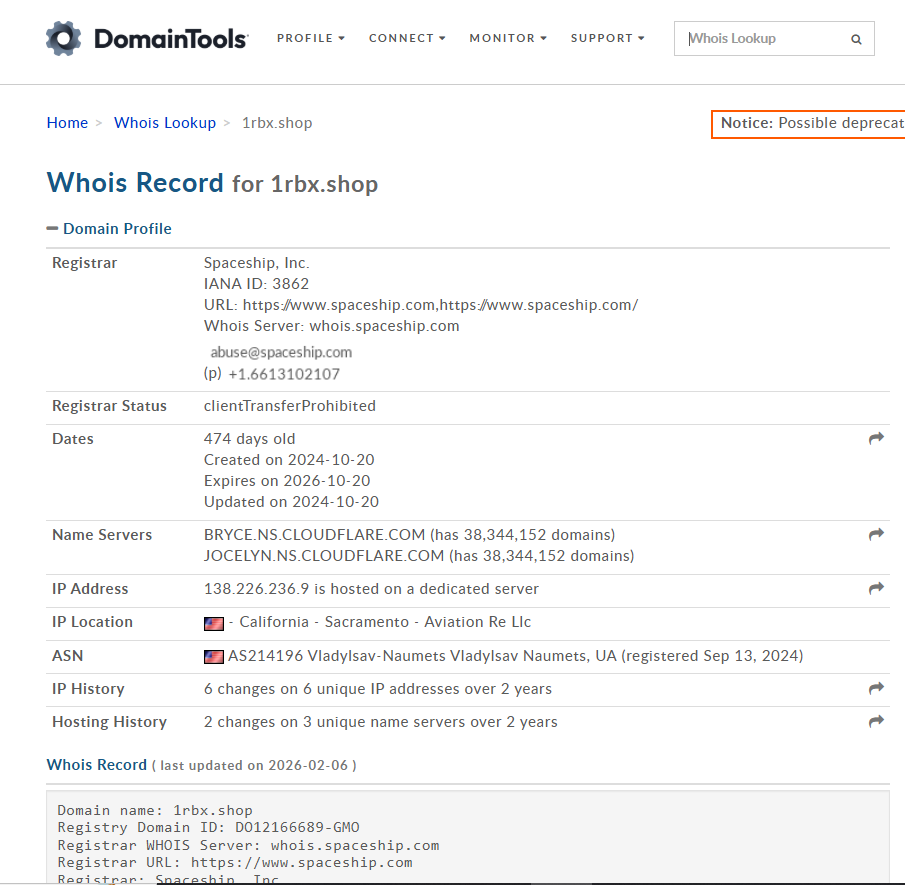
Task: Click phone number +1.6613102107
Action: coord(284,374)
